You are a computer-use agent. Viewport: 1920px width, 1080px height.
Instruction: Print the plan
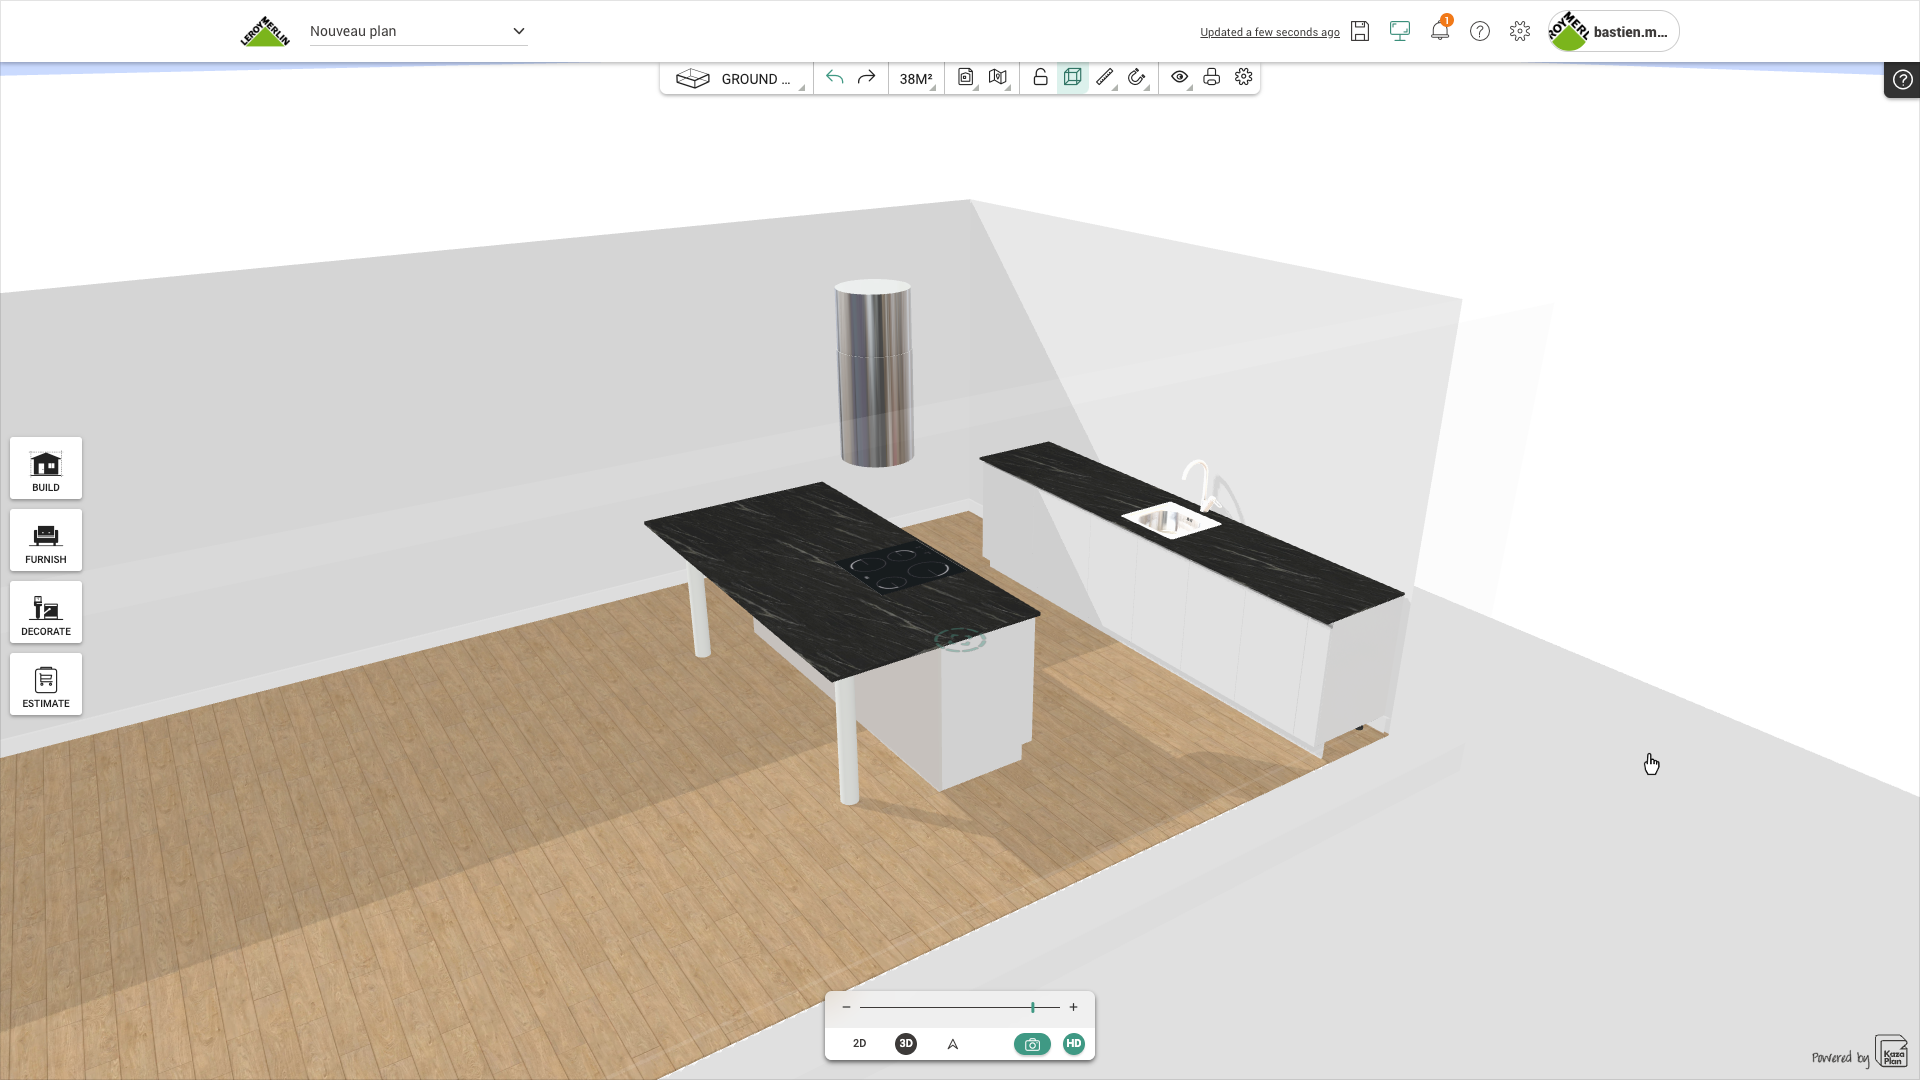tap(1212, 77)
